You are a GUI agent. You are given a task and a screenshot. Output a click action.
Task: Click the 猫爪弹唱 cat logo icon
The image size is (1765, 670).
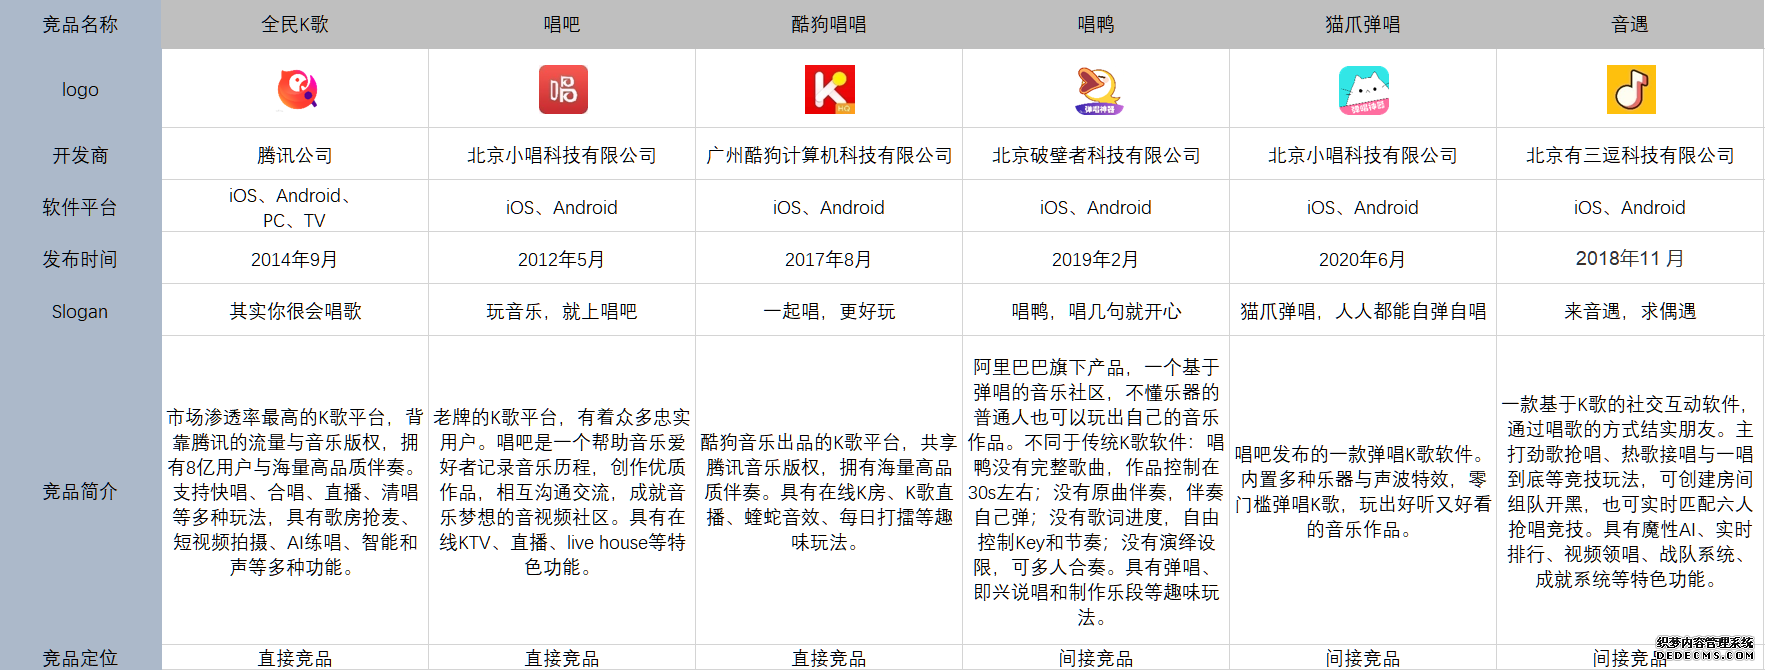point(1364,90)
